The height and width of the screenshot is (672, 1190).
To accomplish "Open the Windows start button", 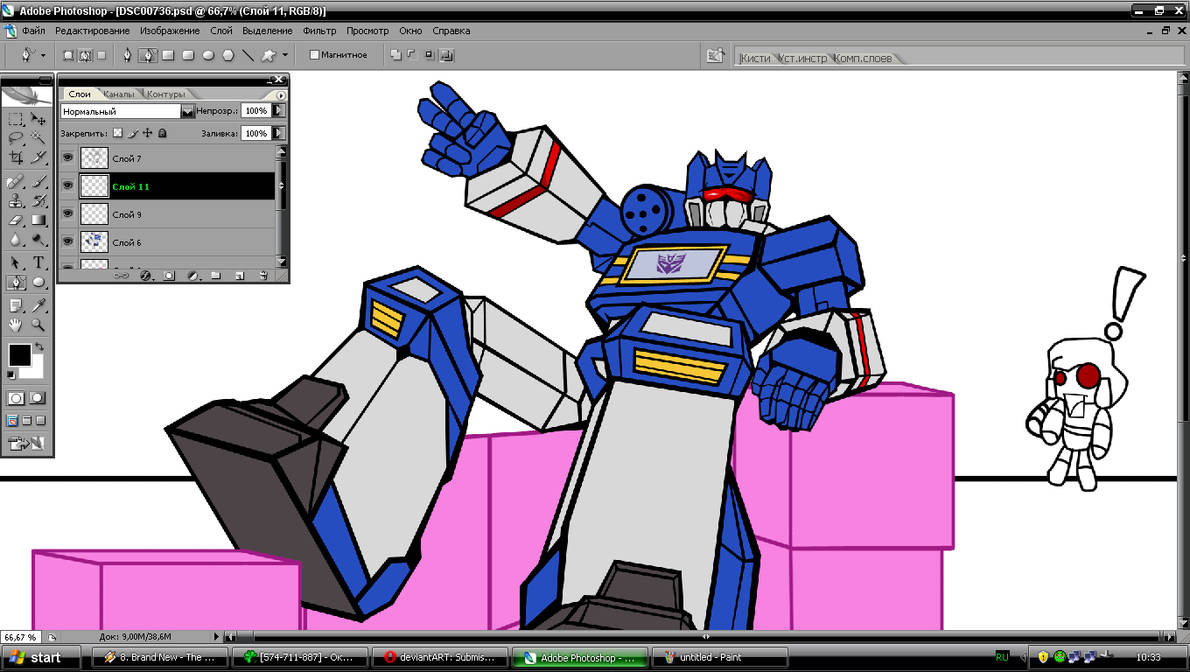I will click(40, 658).
